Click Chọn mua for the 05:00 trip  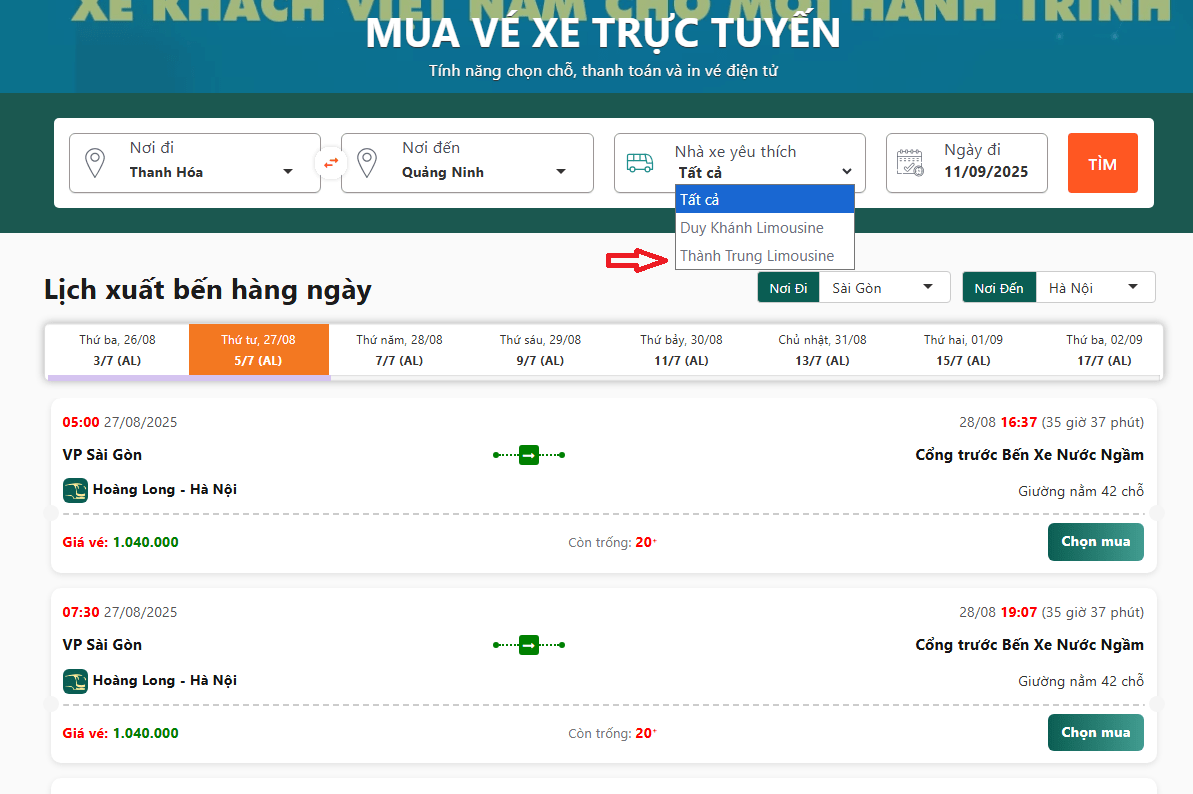1095,542
